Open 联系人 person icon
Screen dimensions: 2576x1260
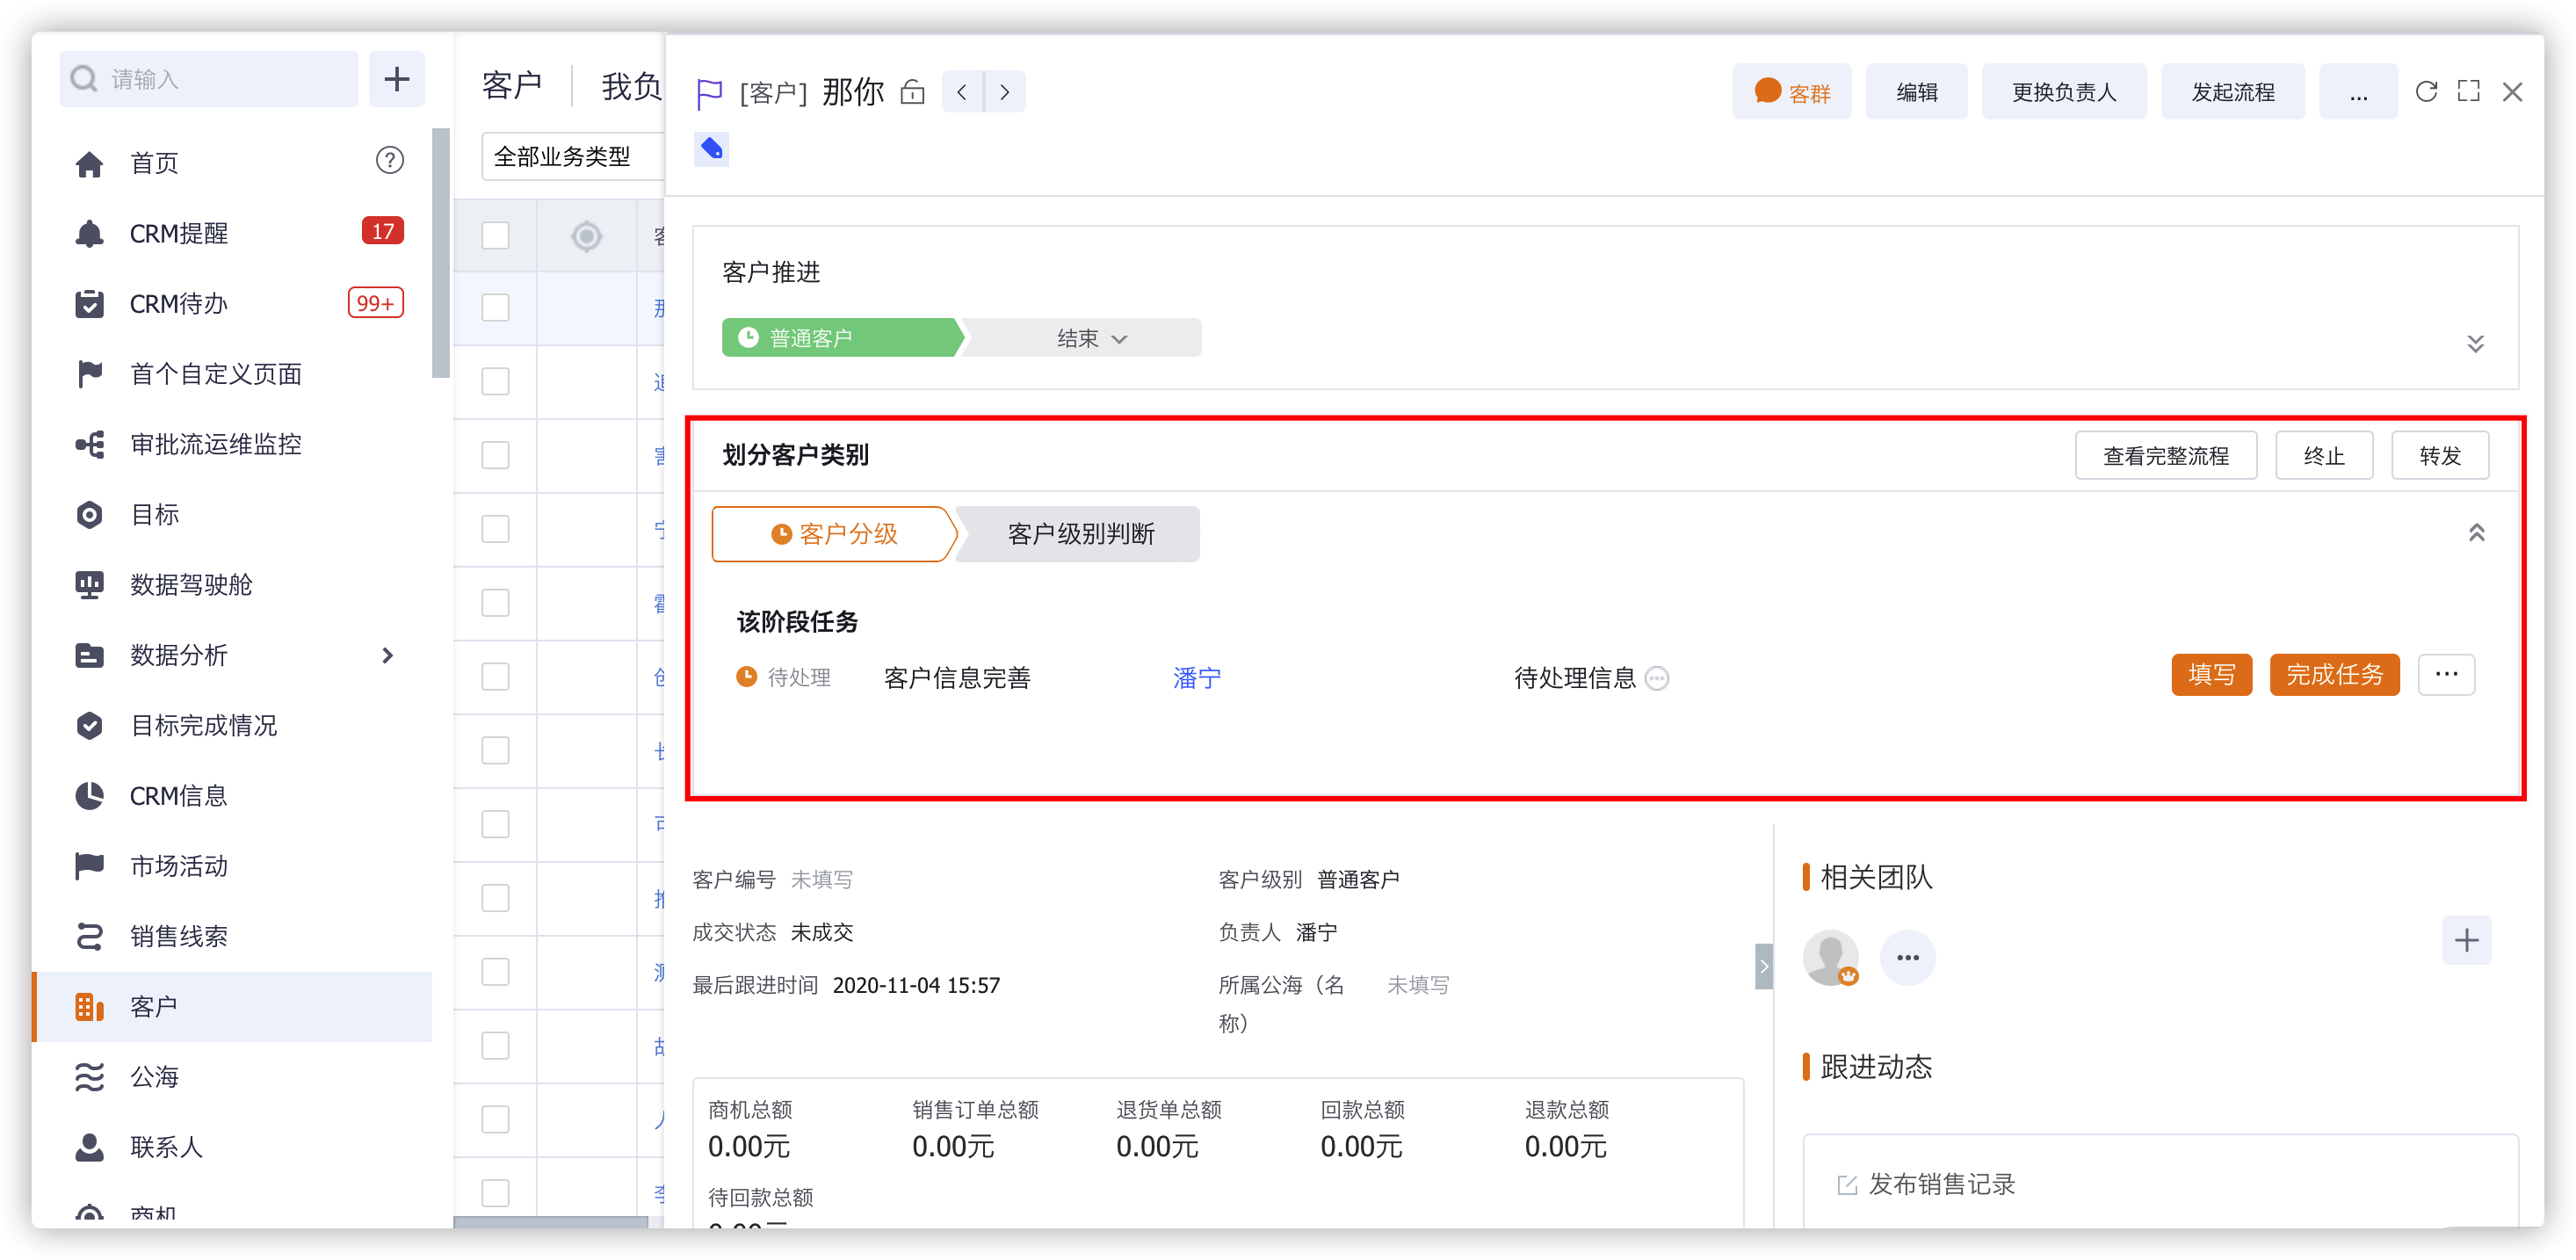pyautogui.click(x=89, y=1146)
